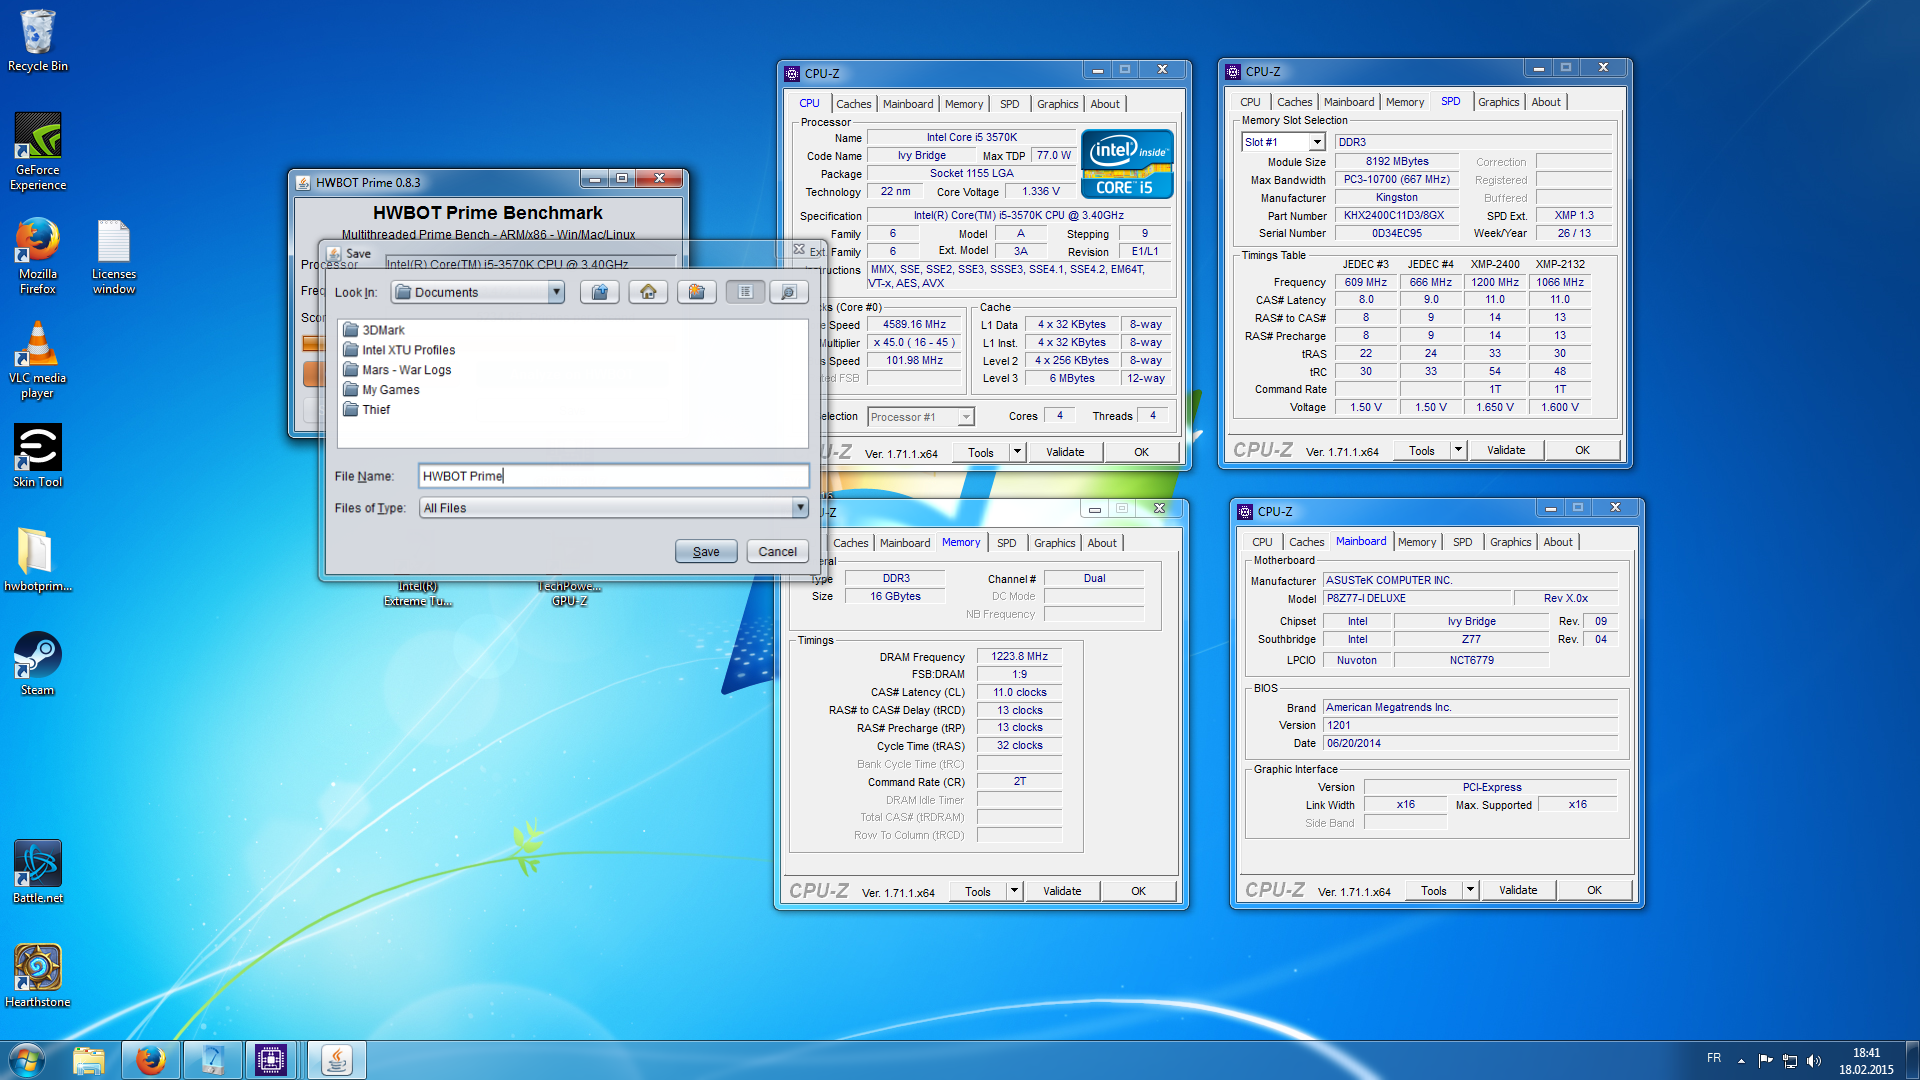Launch VLC media player shortcut
The width and height of the screenshot is (1920, 1080).
tap(38, 360)
